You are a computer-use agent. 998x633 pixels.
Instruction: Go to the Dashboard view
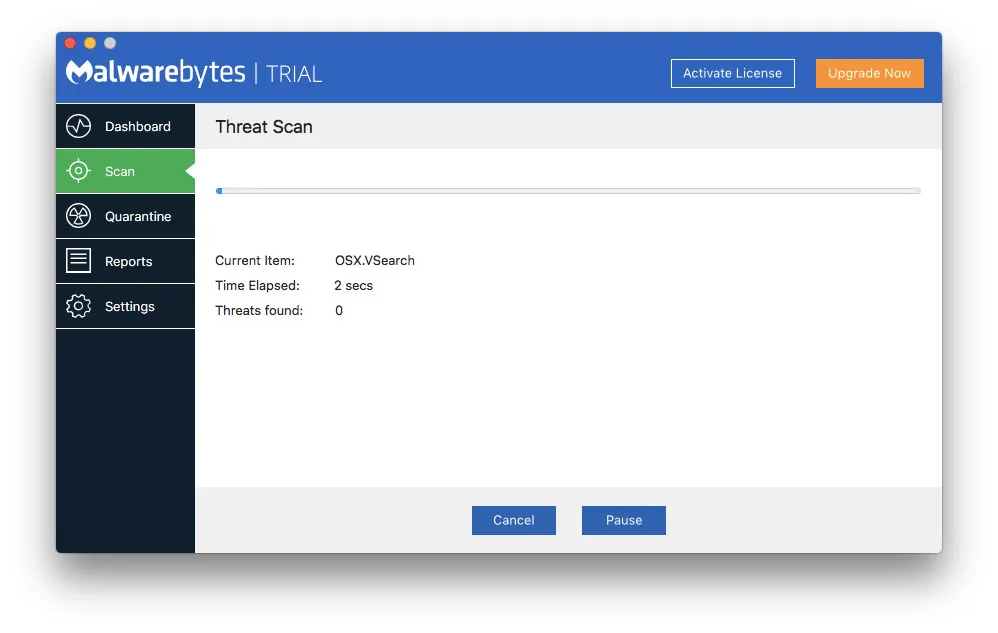[x=137, y=126]
